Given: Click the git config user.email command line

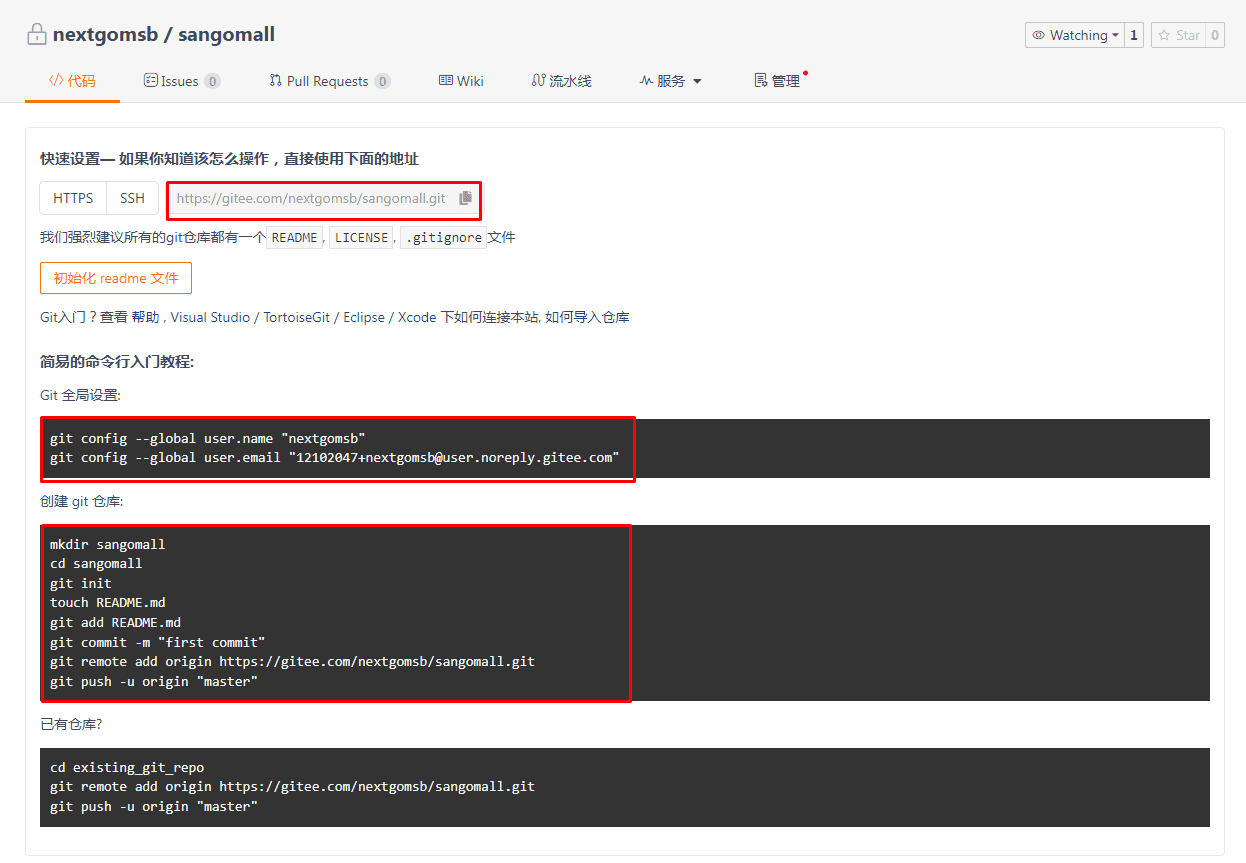Looking at the screenshot, I should (335, 458).
